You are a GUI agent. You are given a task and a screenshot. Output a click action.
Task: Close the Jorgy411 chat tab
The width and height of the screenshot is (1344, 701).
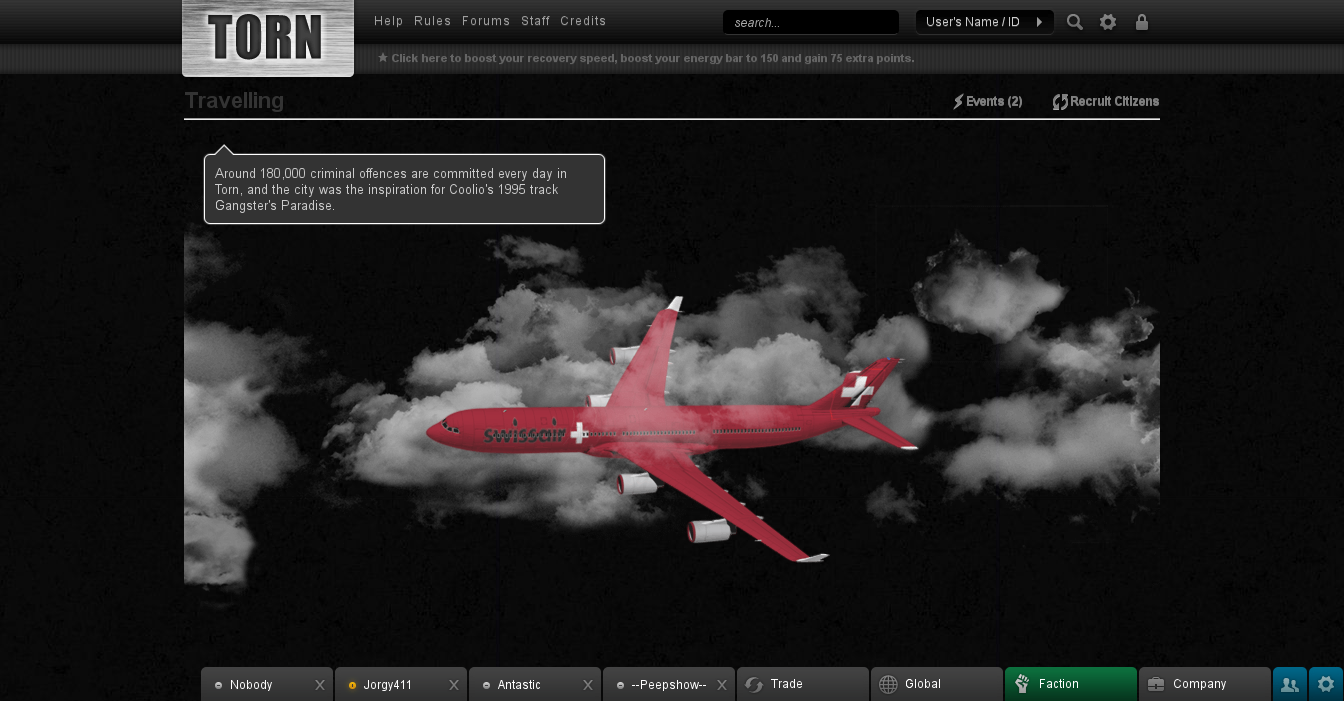click(x=454, y=685)
